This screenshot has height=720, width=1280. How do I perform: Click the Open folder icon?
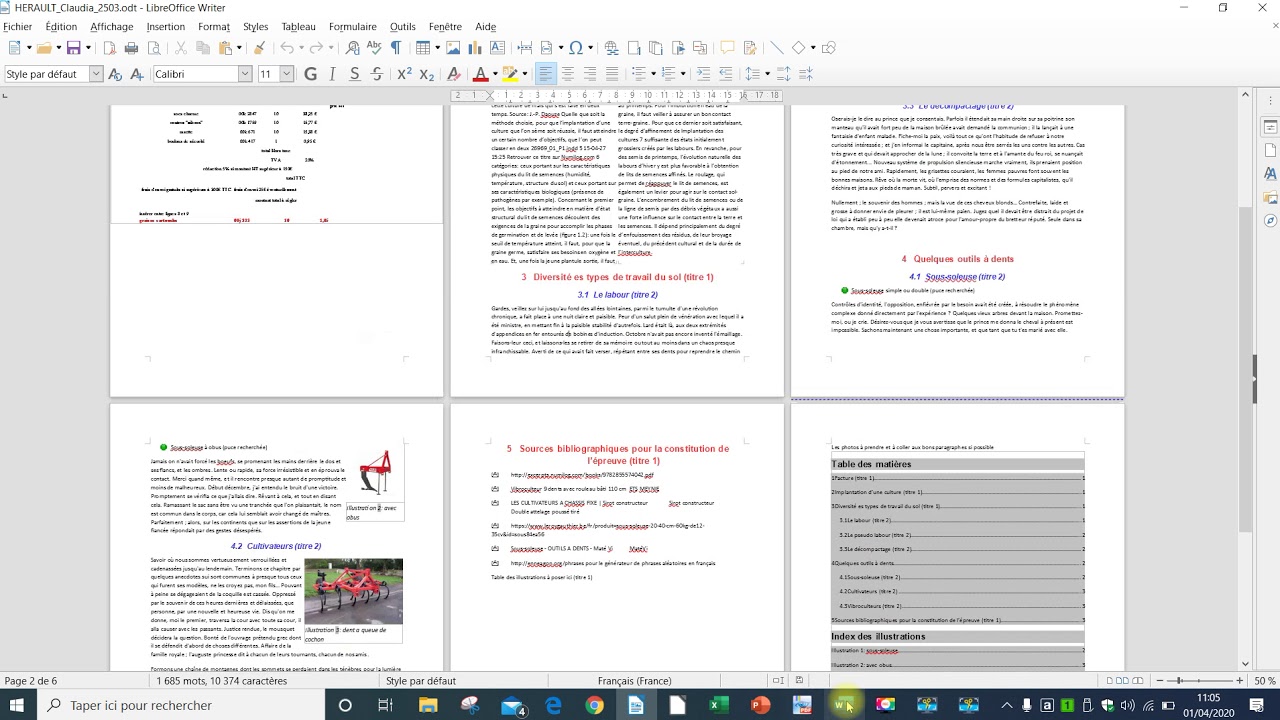pyautogui.click(x=45, y=48)
